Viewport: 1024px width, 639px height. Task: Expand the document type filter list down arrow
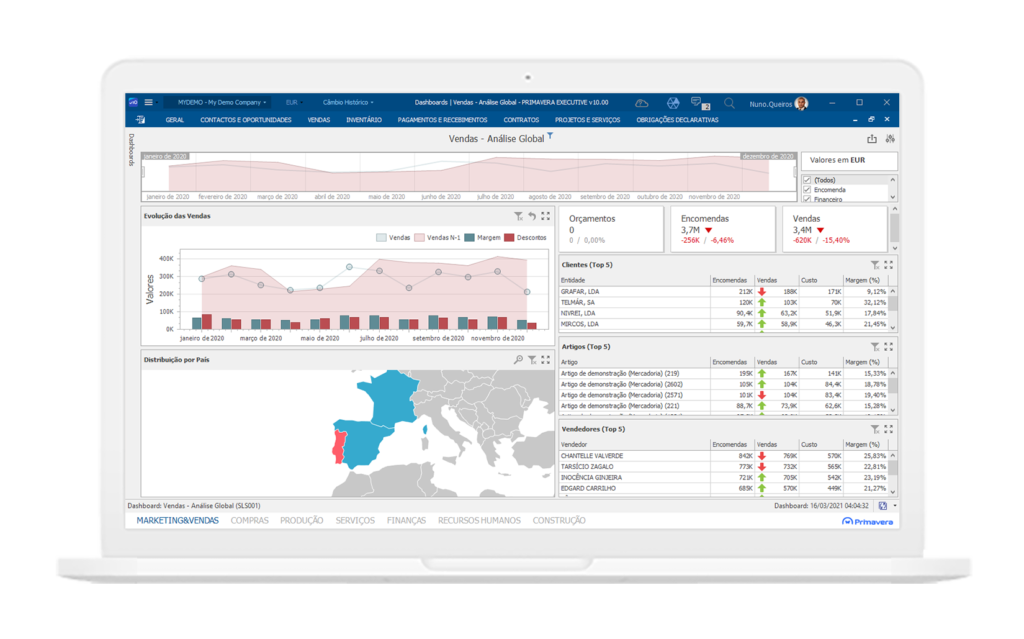point(893,197)
